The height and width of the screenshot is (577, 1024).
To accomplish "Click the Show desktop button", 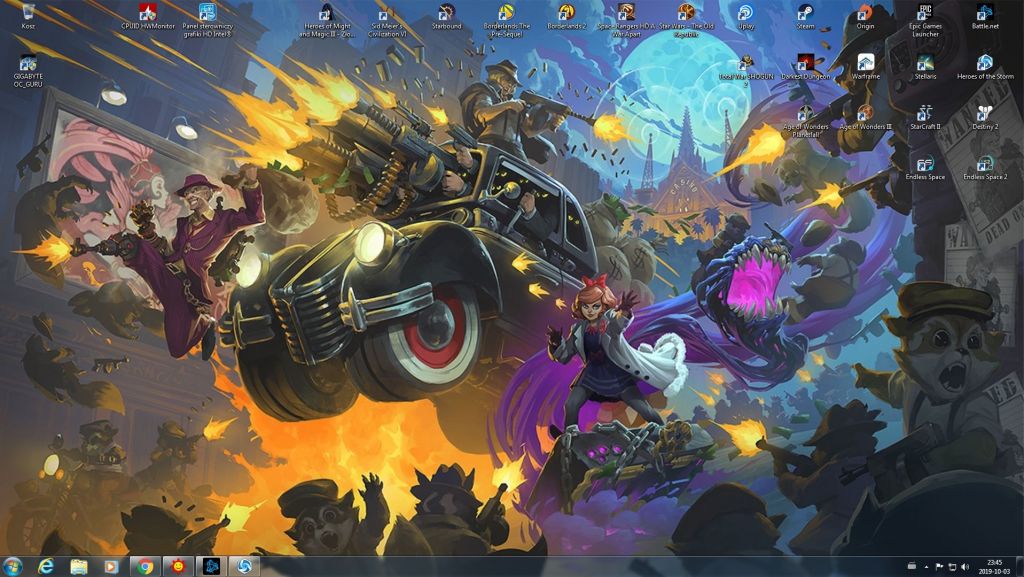I will click(1019, 567).
